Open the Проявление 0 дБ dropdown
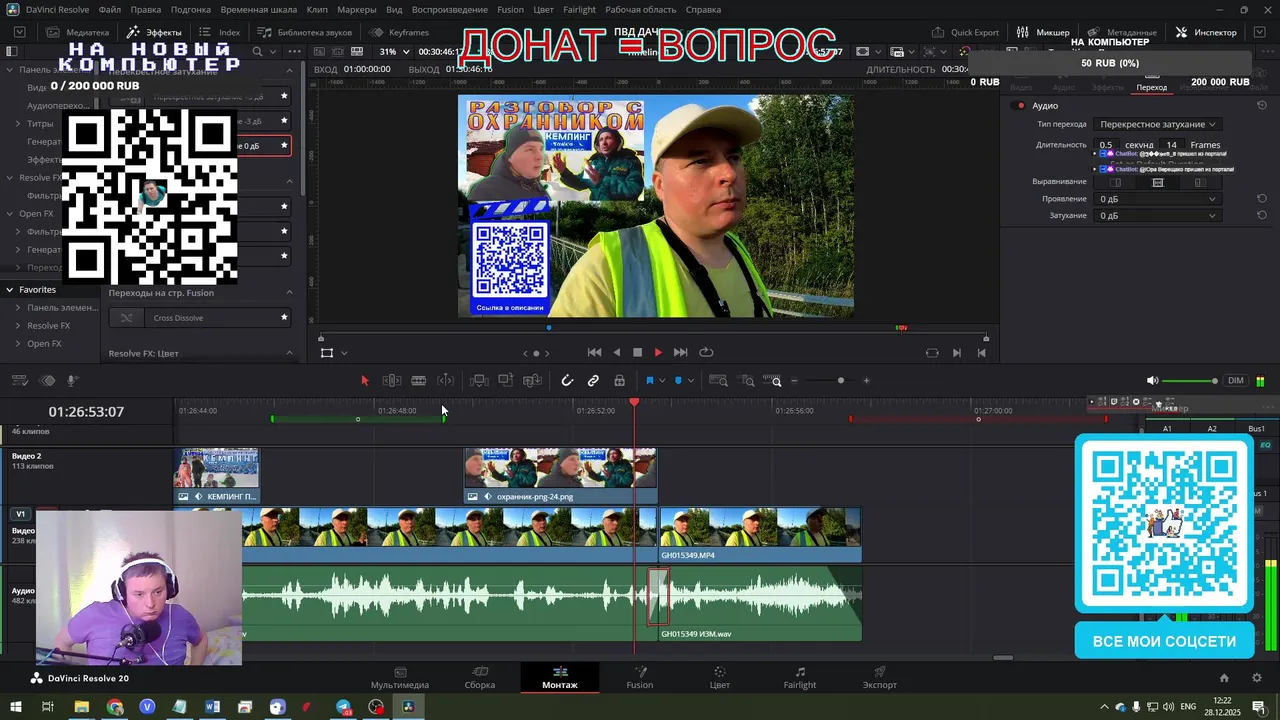The image size is (1280, 720). 1156,199
